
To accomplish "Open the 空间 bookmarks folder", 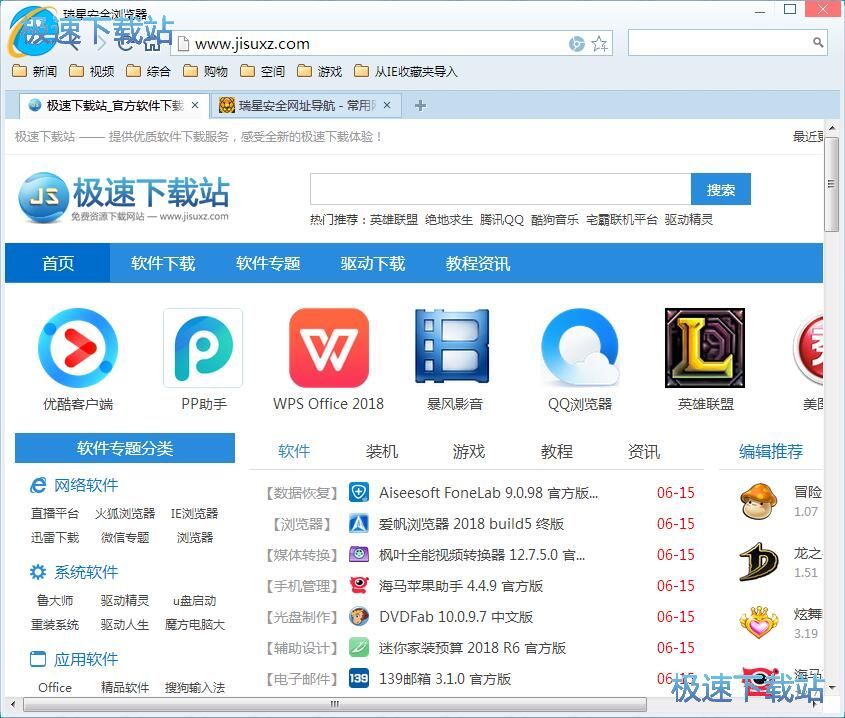I will pyautogui.click(x=263, y=71).
